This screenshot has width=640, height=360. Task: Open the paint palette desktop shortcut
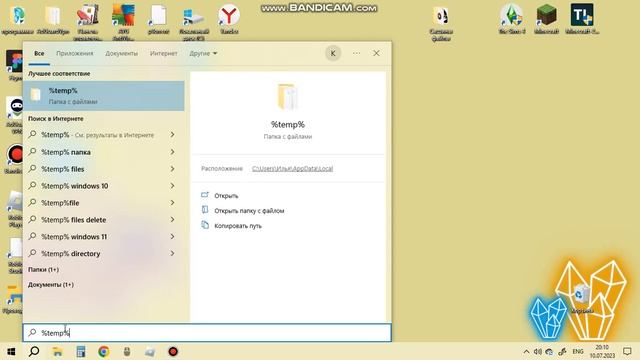88,22
